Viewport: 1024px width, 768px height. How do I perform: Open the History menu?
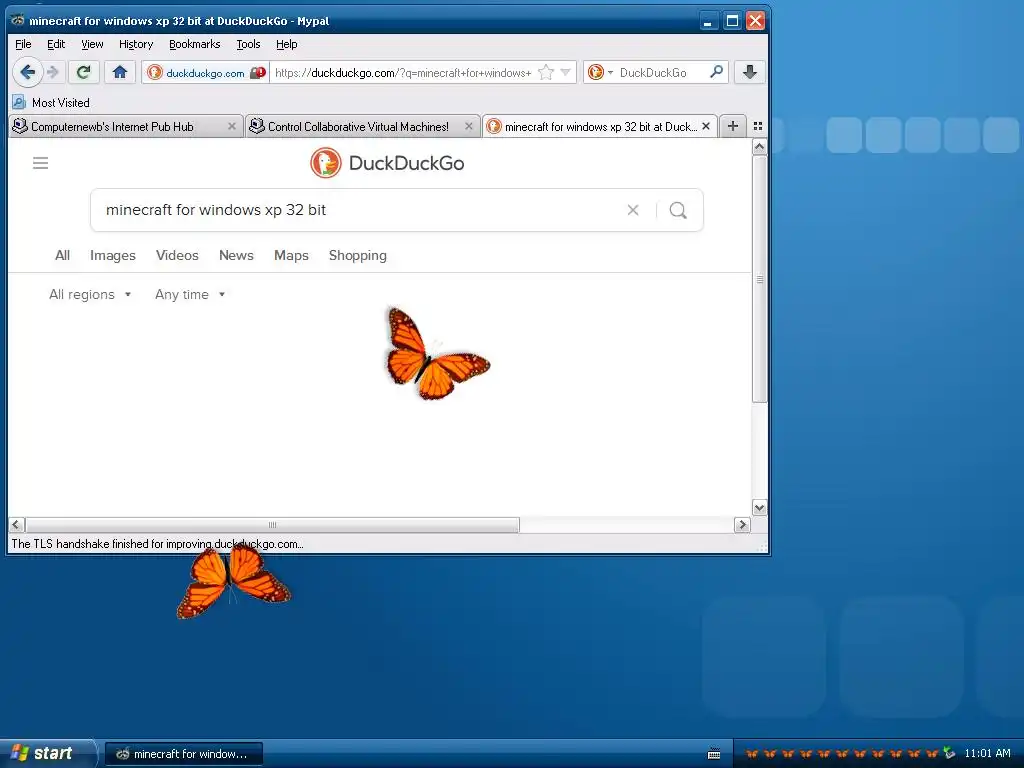tap(136, 44)
